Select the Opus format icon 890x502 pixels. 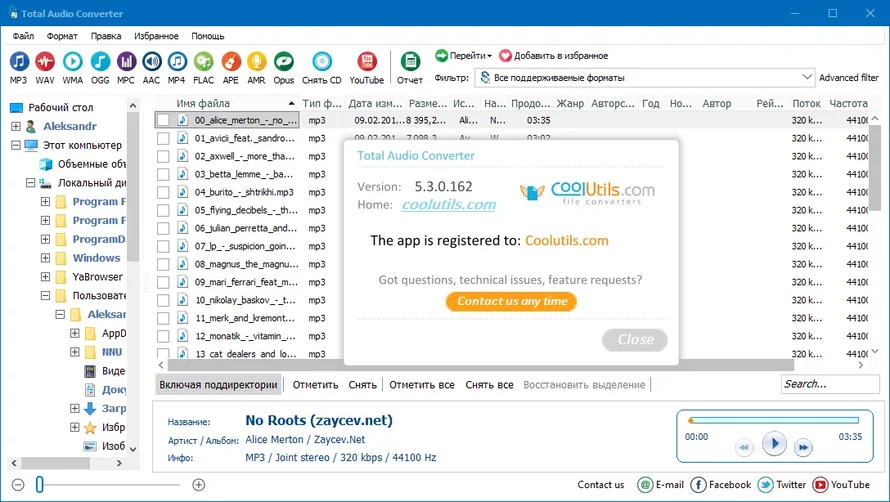[283, 61]
